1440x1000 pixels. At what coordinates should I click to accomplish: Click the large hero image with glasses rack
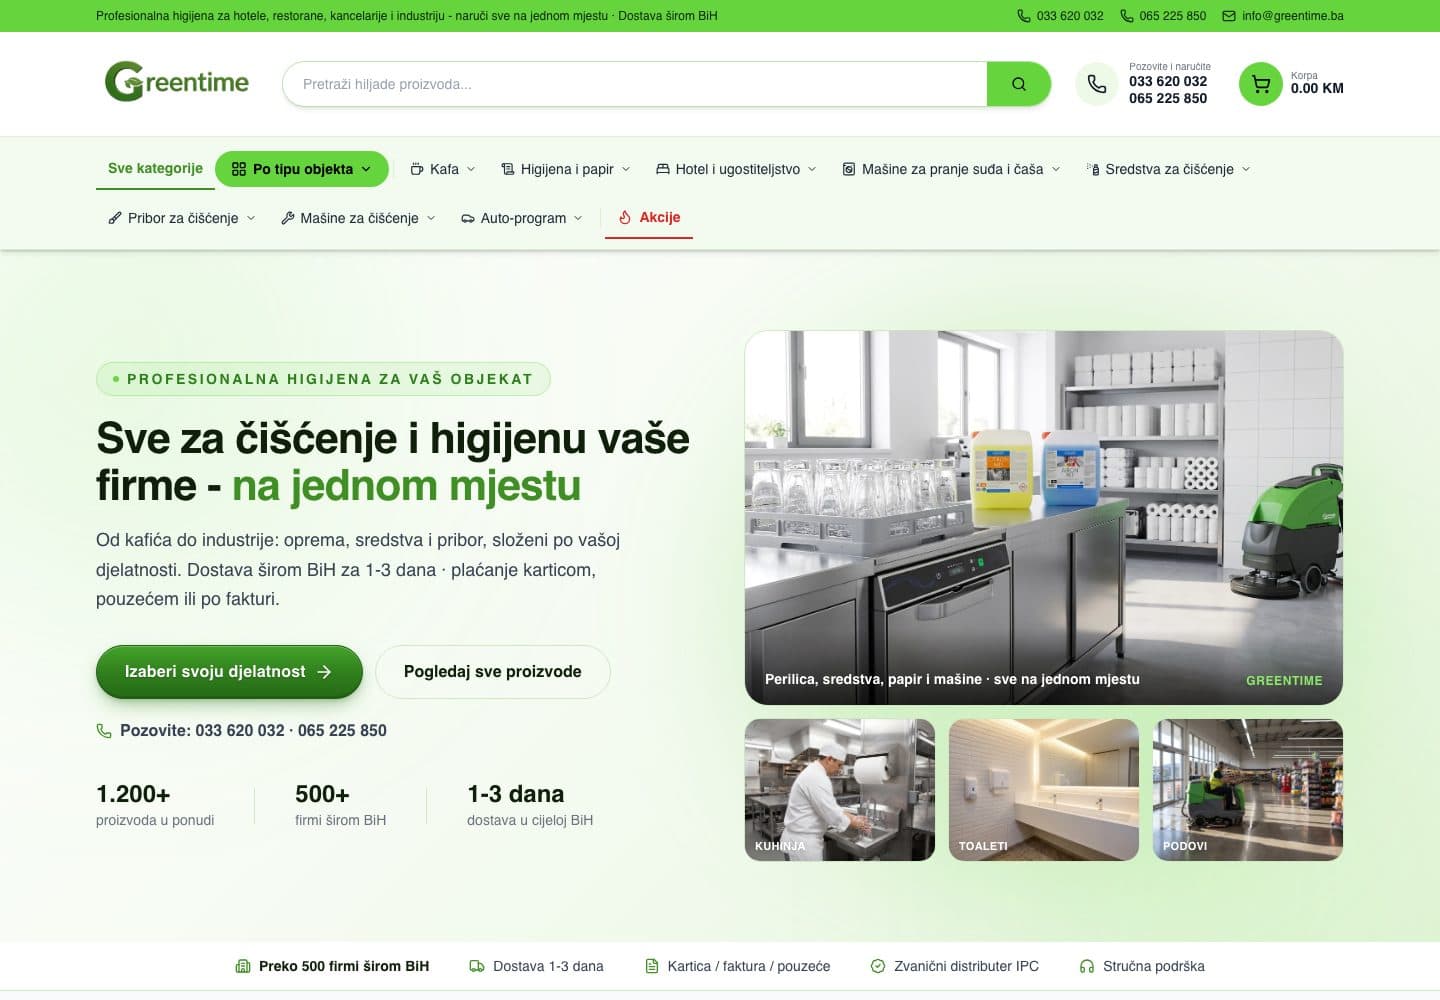[x=1044, y=518]
